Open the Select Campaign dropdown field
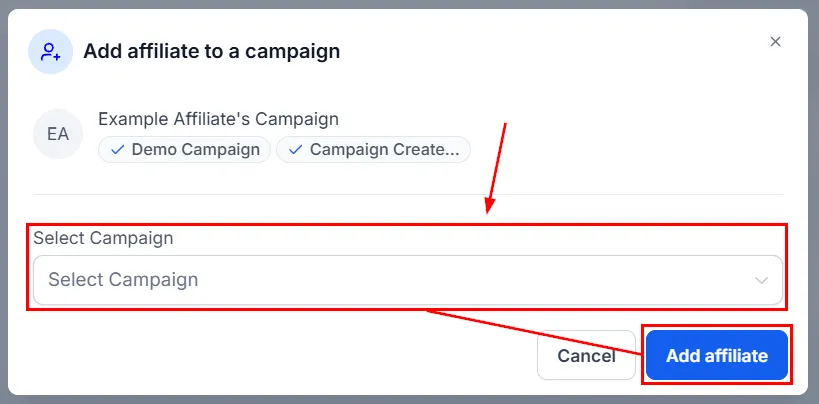This screenshot has width=819, height=404. [x=407, y=280]
